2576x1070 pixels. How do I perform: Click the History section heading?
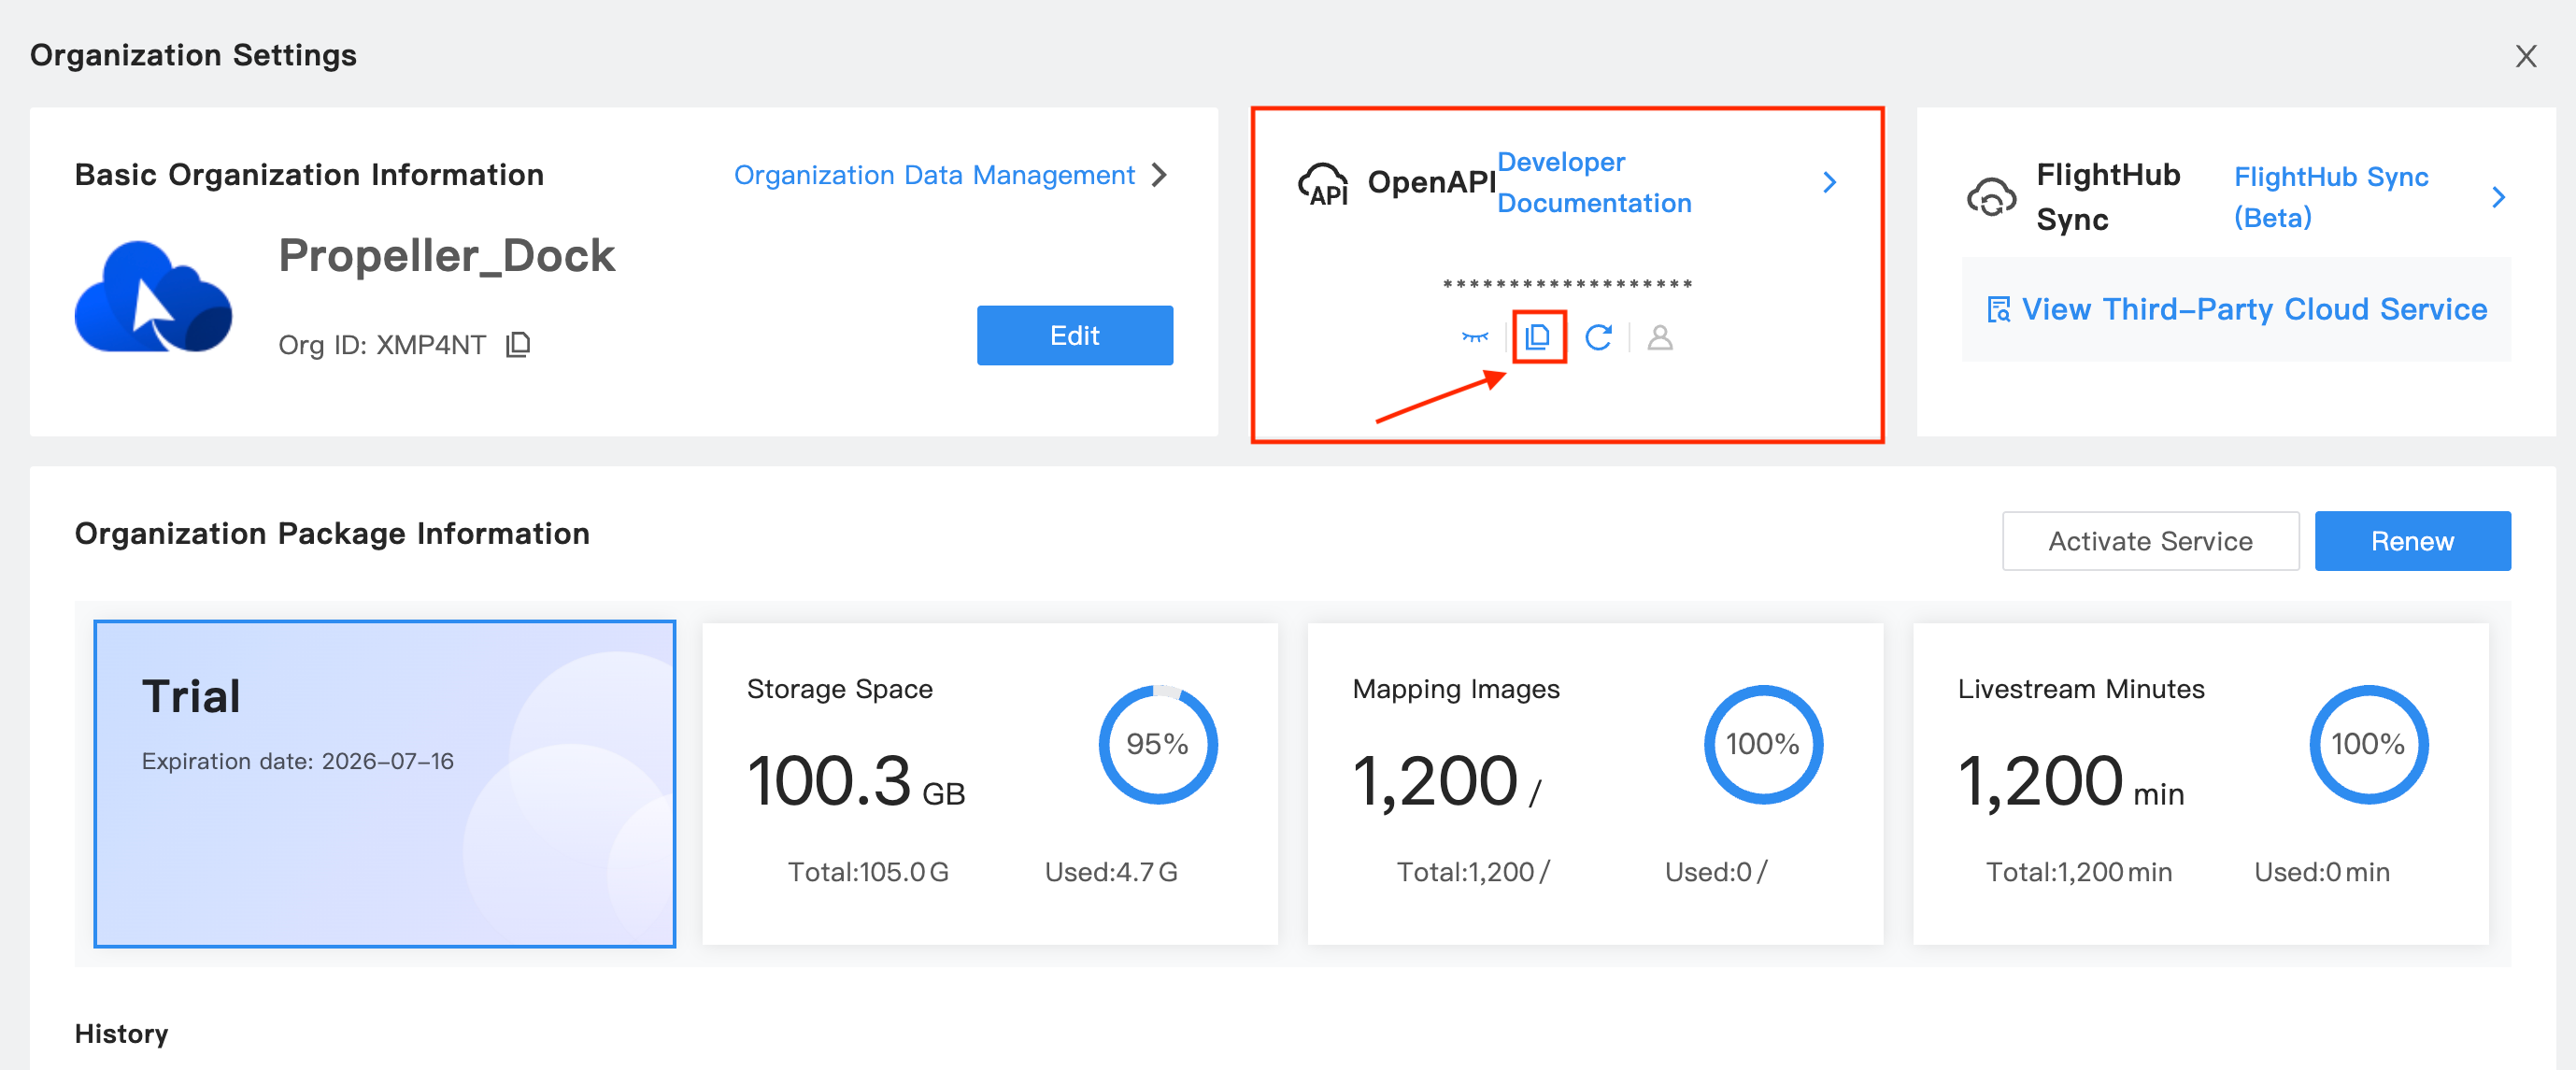pyautogui.click(x=121, y=1034)
